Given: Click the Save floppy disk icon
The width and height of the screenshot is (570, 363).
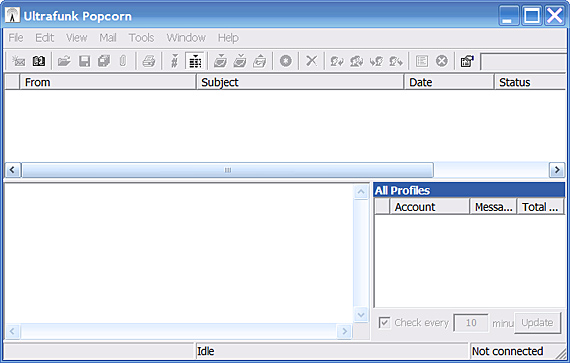Looking at the screenshot, I should 84,61.
